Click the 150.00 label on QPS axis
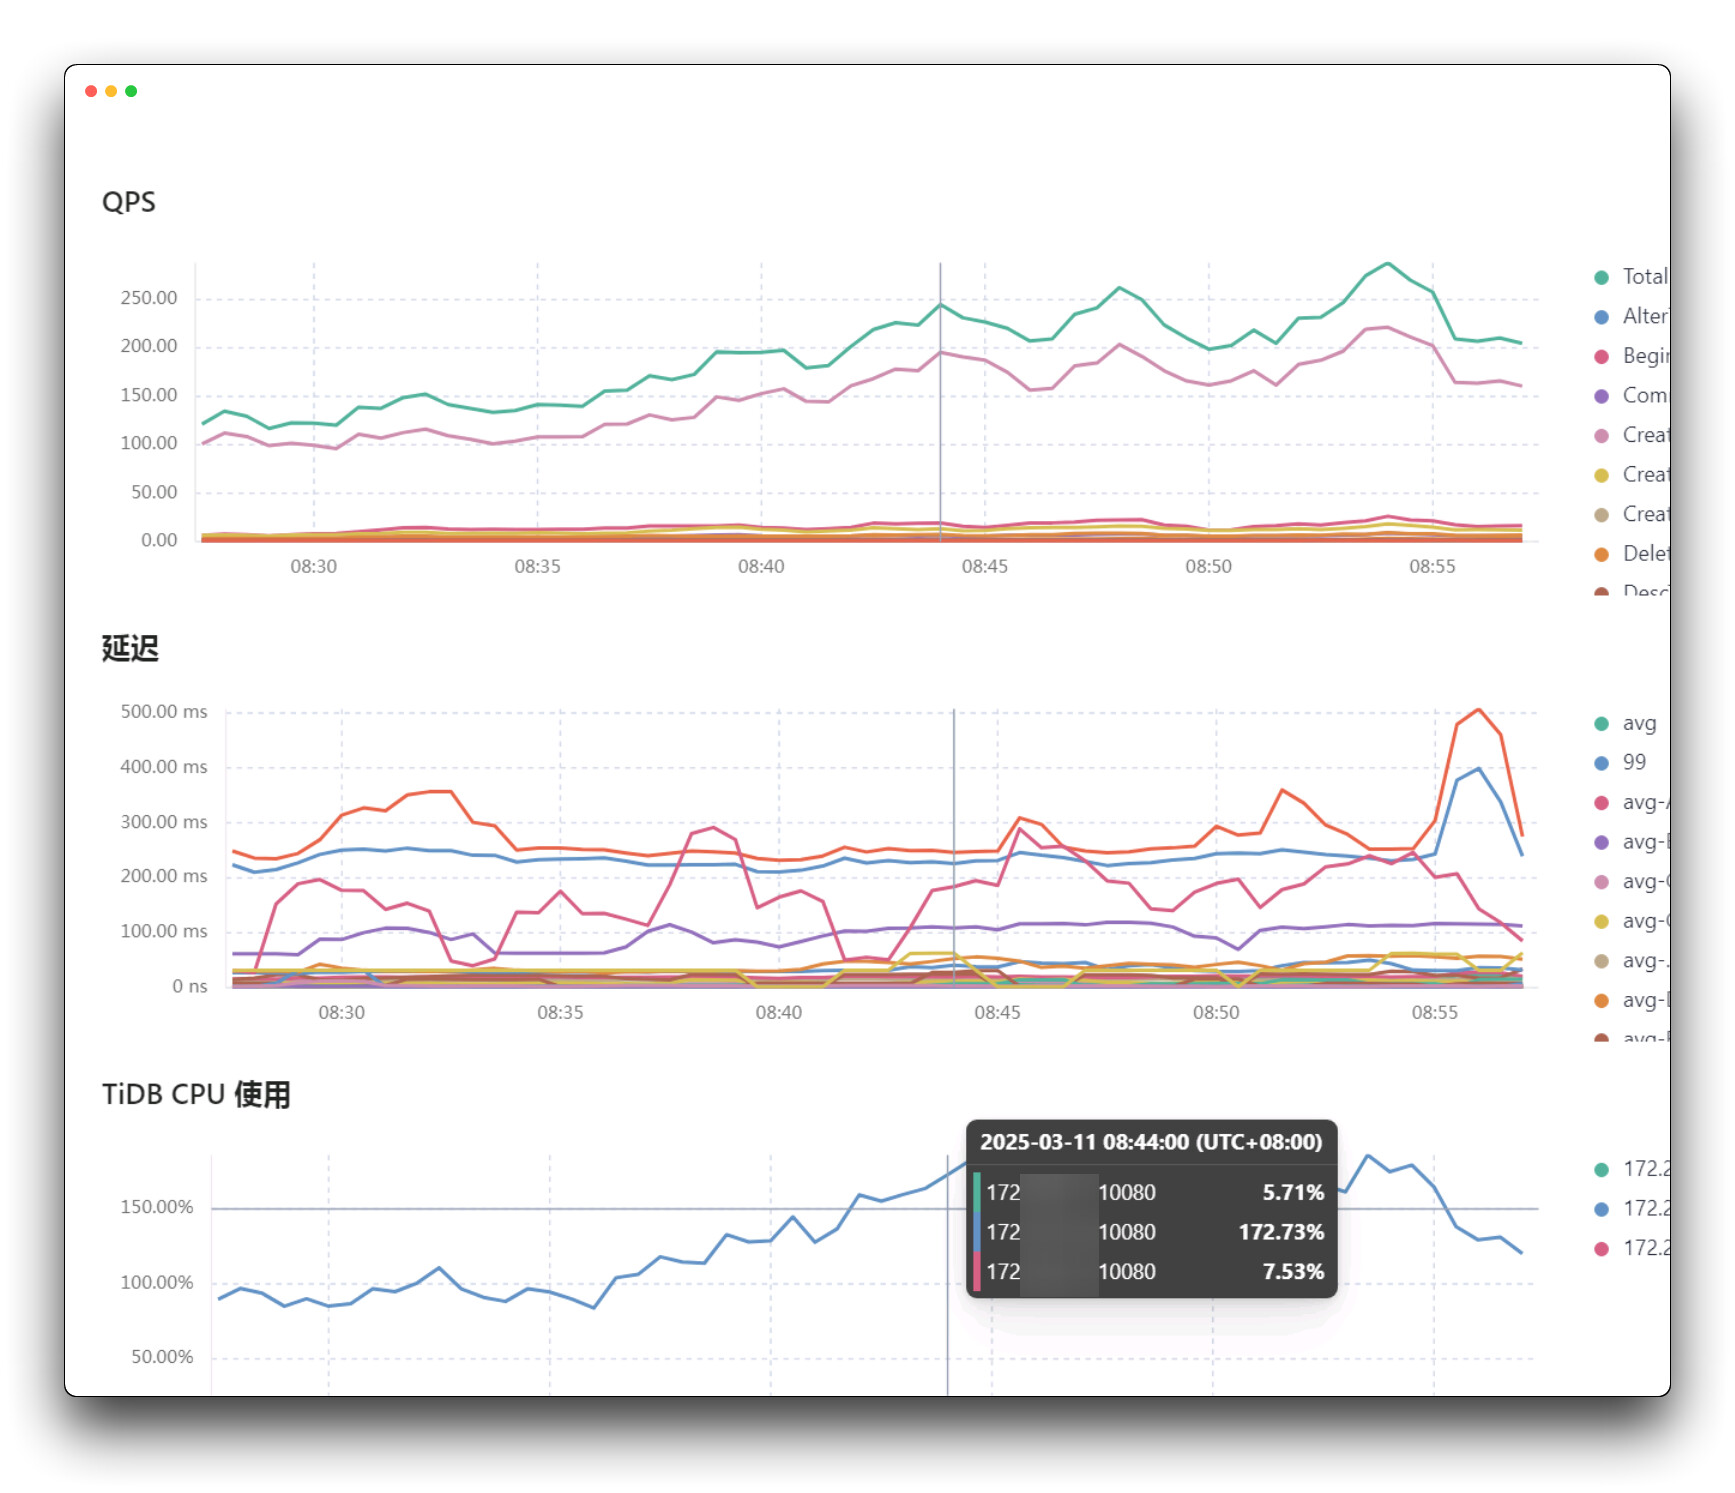Screen dimensions: 1735x1493 (x=149, y=395)
